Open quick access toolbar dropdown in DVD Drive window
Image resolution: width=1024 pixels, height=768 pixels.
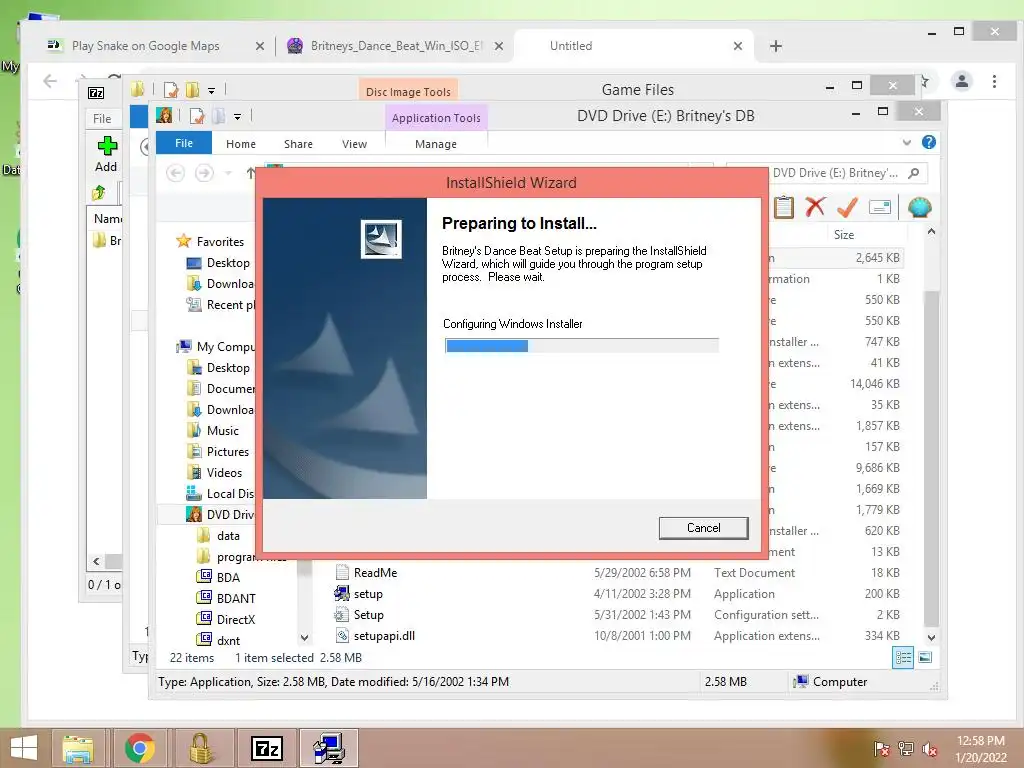pos(237,117)
